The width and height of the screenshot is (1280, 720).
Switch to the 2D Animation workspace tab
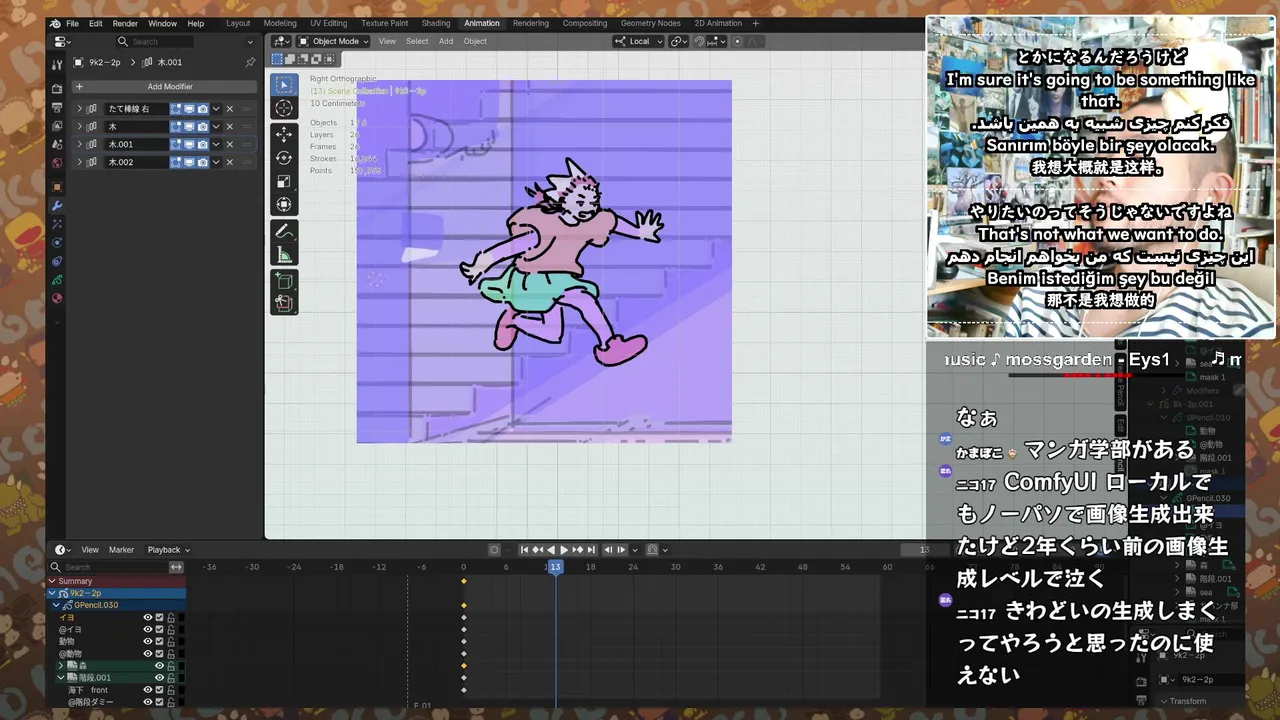pos(718,23)
